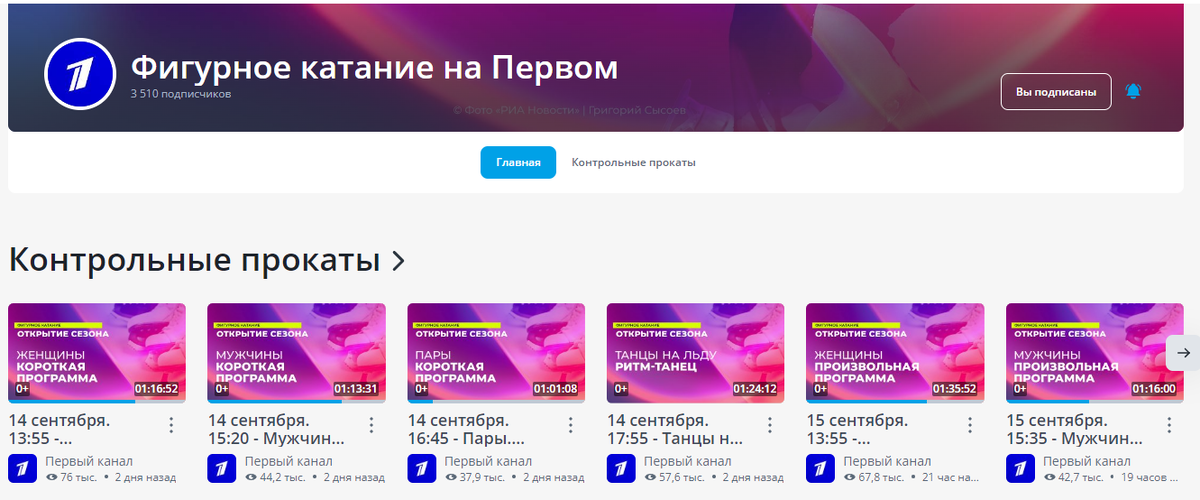Open the Контрольные прокаты tab
The height and width of the screenshot is (500, 1200).
(633, 162)
